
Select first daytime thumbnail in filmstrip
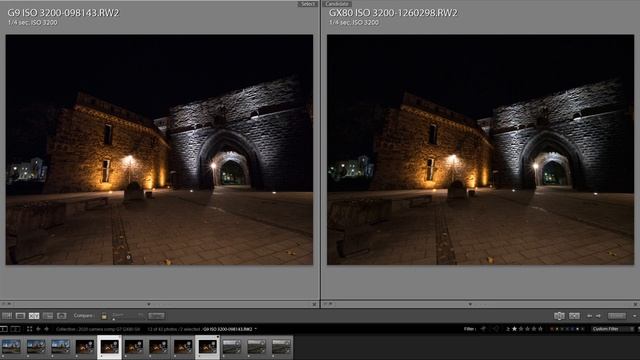tap(11, 347)
